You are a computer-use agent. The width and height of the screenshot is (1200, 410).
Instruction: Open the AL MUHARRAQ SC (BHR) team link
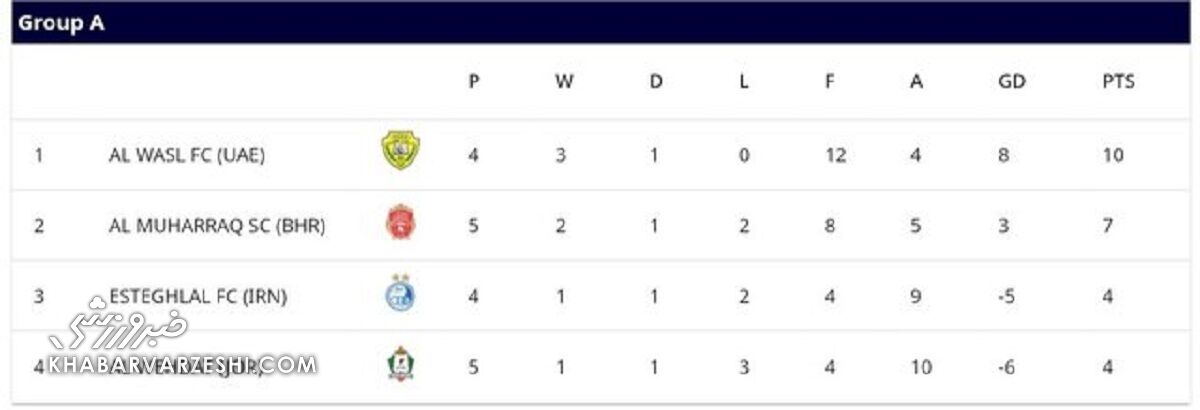pyautogui.click(x=217, y=226)
